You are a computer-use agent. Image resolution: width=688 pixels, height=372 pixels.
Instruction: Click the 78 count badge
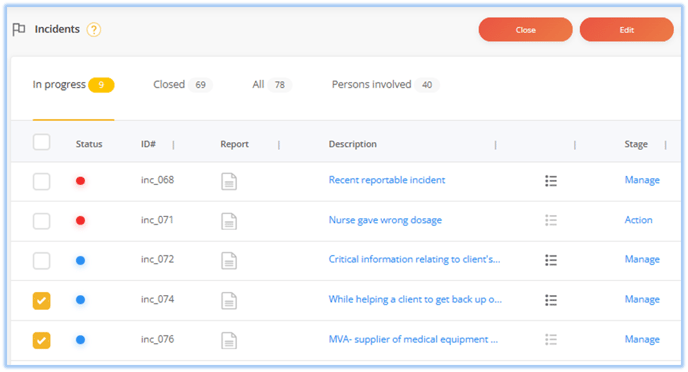[x=280, y=85]
